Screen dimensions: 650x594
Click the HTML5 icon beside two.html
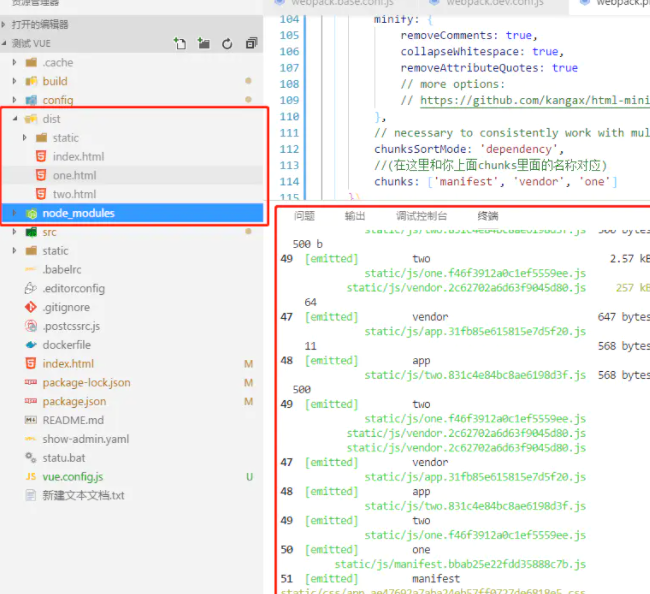41,194
